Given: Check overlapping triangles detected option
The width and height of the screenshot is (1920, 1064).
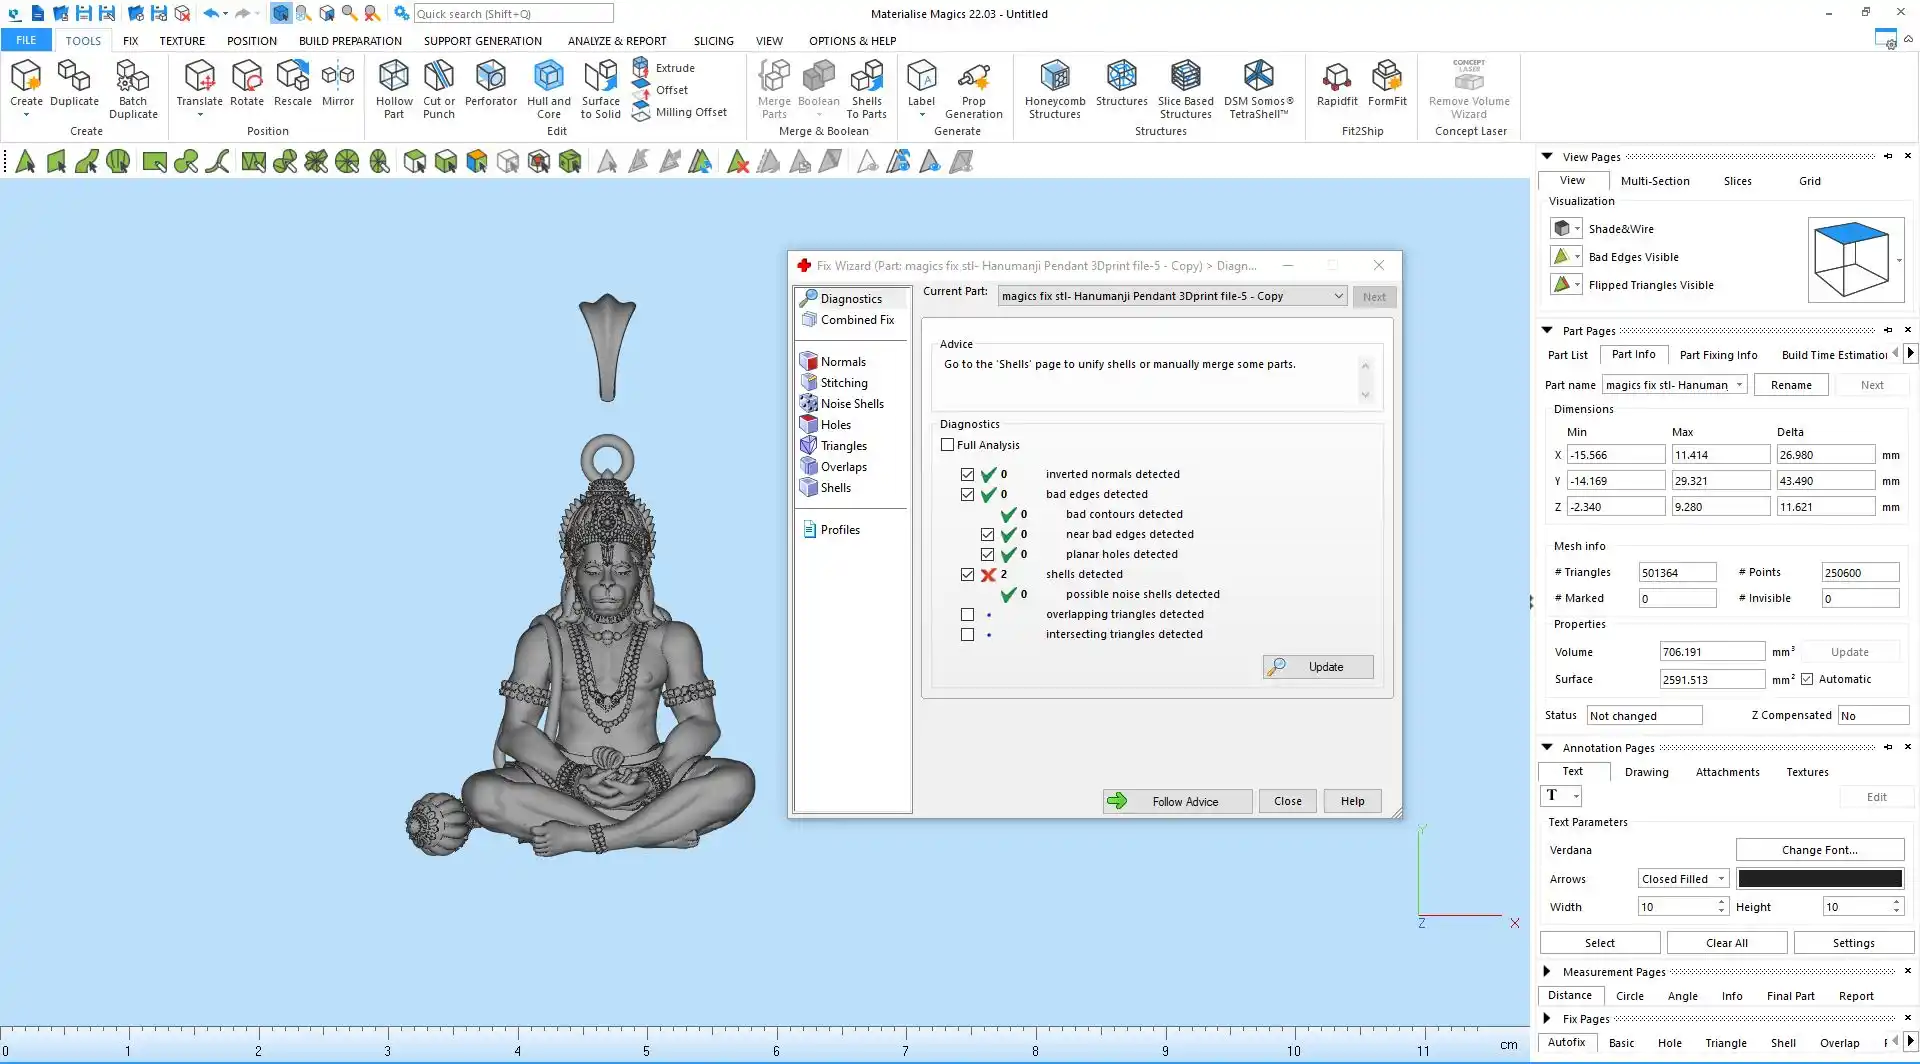Looking at the screenshot, I should pyautogui.click(x=967, y=615).
